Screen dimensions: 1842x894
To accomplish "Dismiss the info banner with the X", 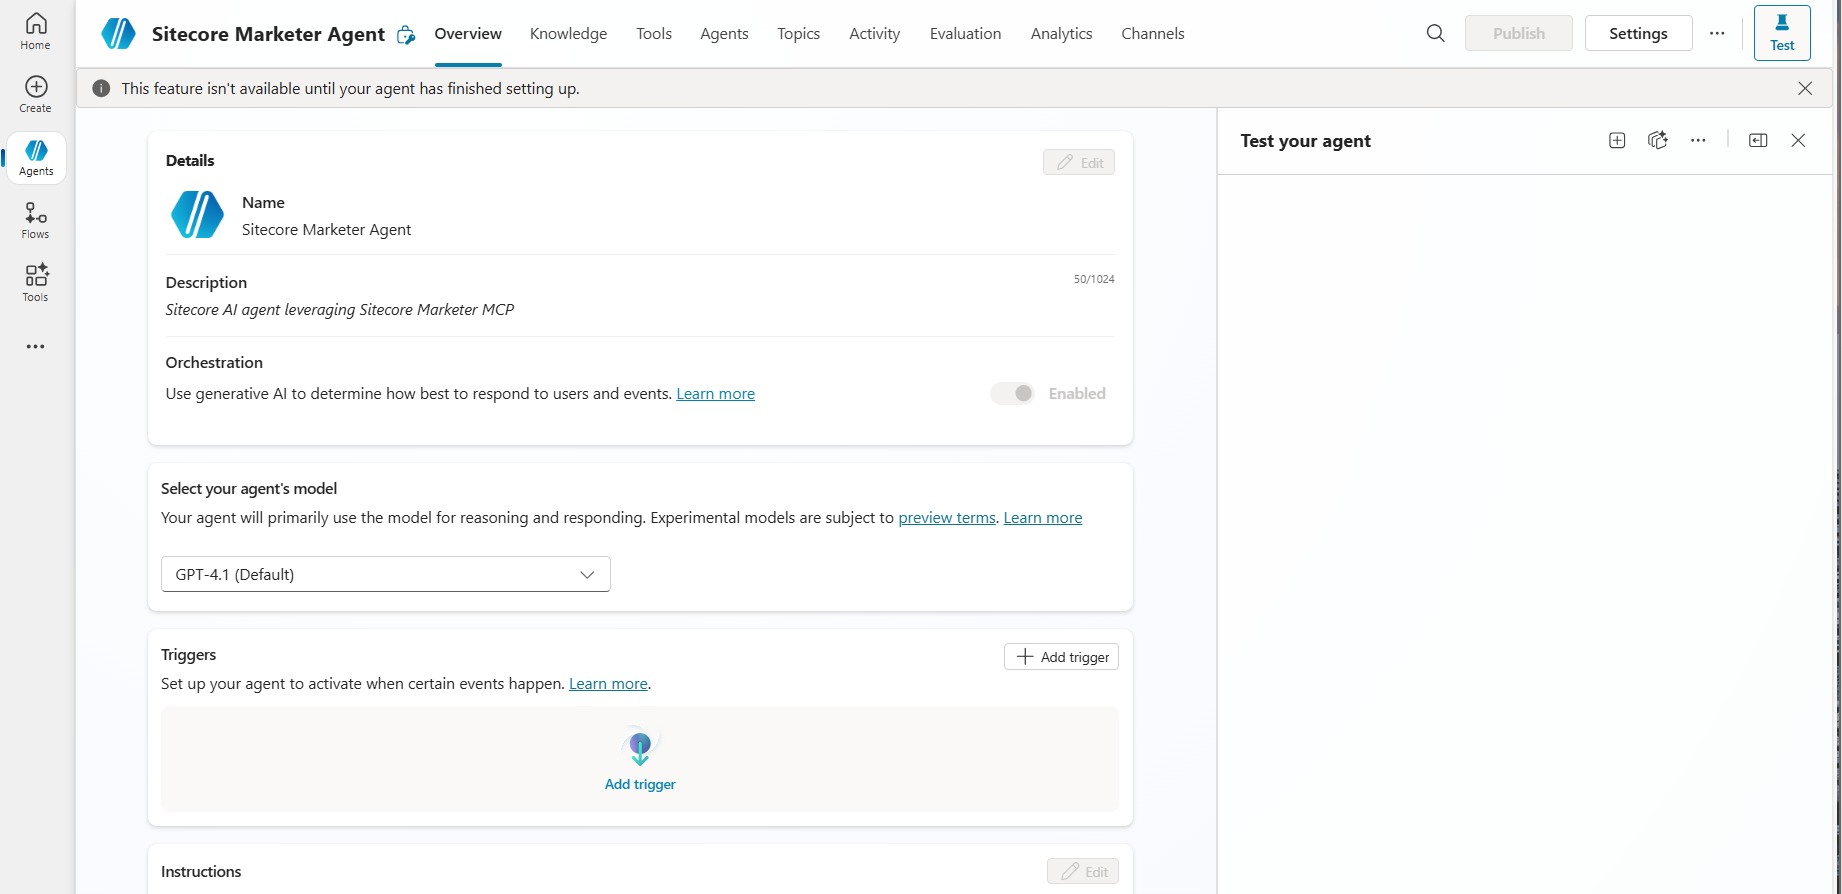I will click(x=1805, y=88).
